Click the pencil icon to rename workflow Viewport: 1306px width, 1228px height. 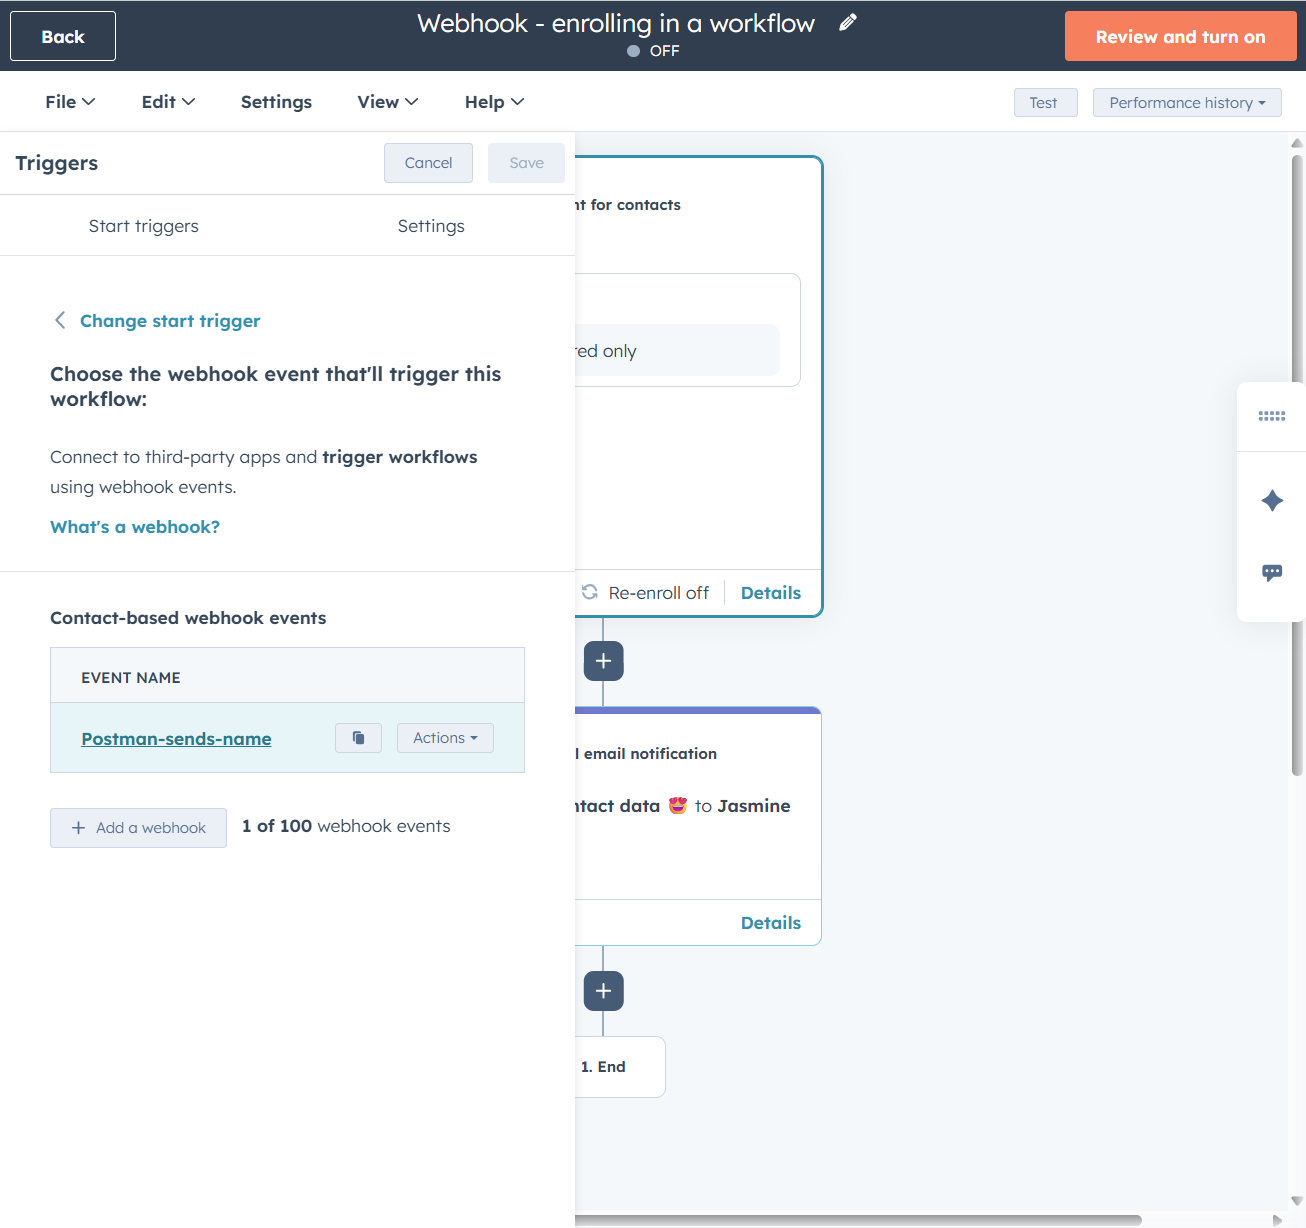point(847,22)
